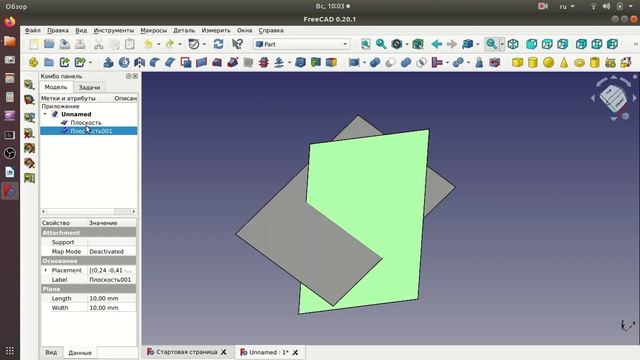Click the Map Mode Deactivated value

[112, 251]
